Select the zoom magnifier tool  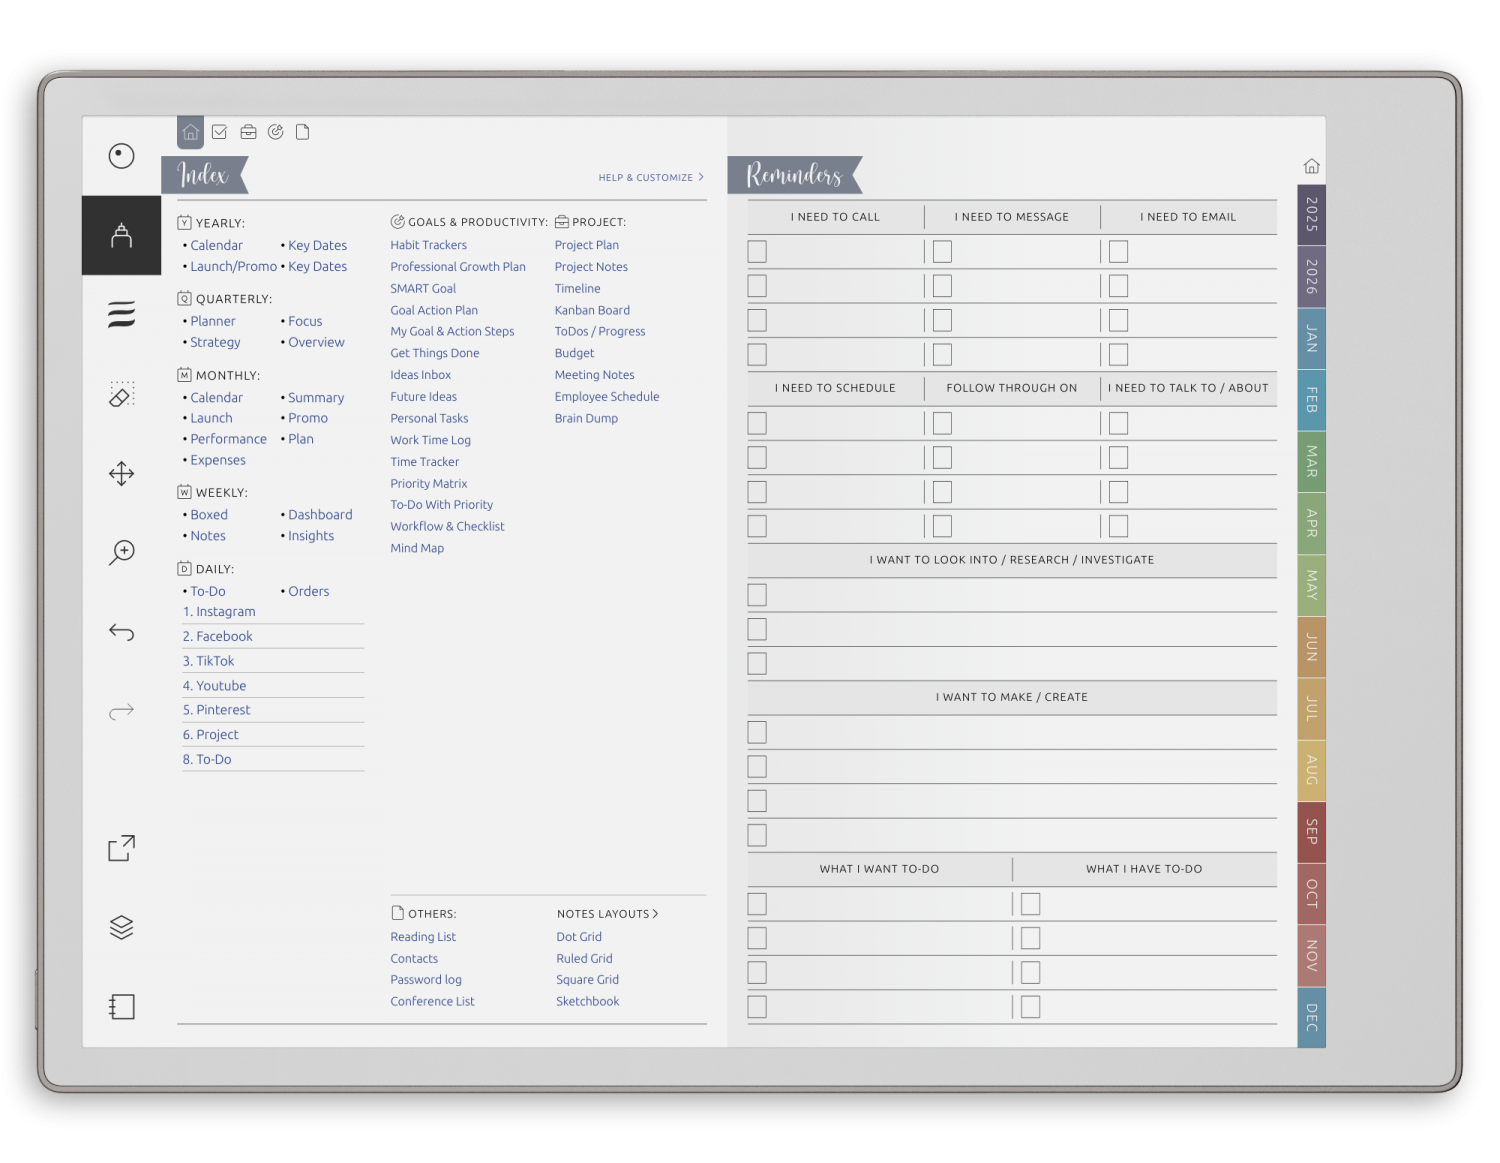[121, 552]
